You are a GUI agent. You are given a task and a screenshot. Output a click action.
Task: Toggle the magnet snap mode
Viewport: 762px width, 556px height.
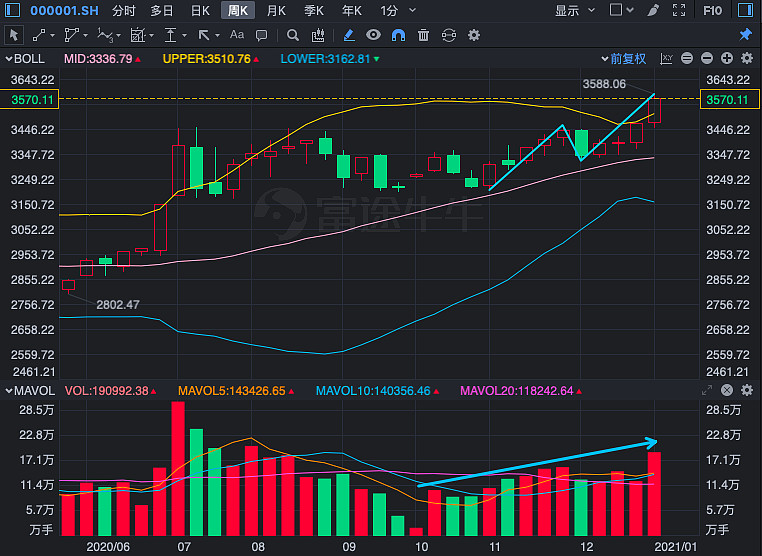pos(398,35)
